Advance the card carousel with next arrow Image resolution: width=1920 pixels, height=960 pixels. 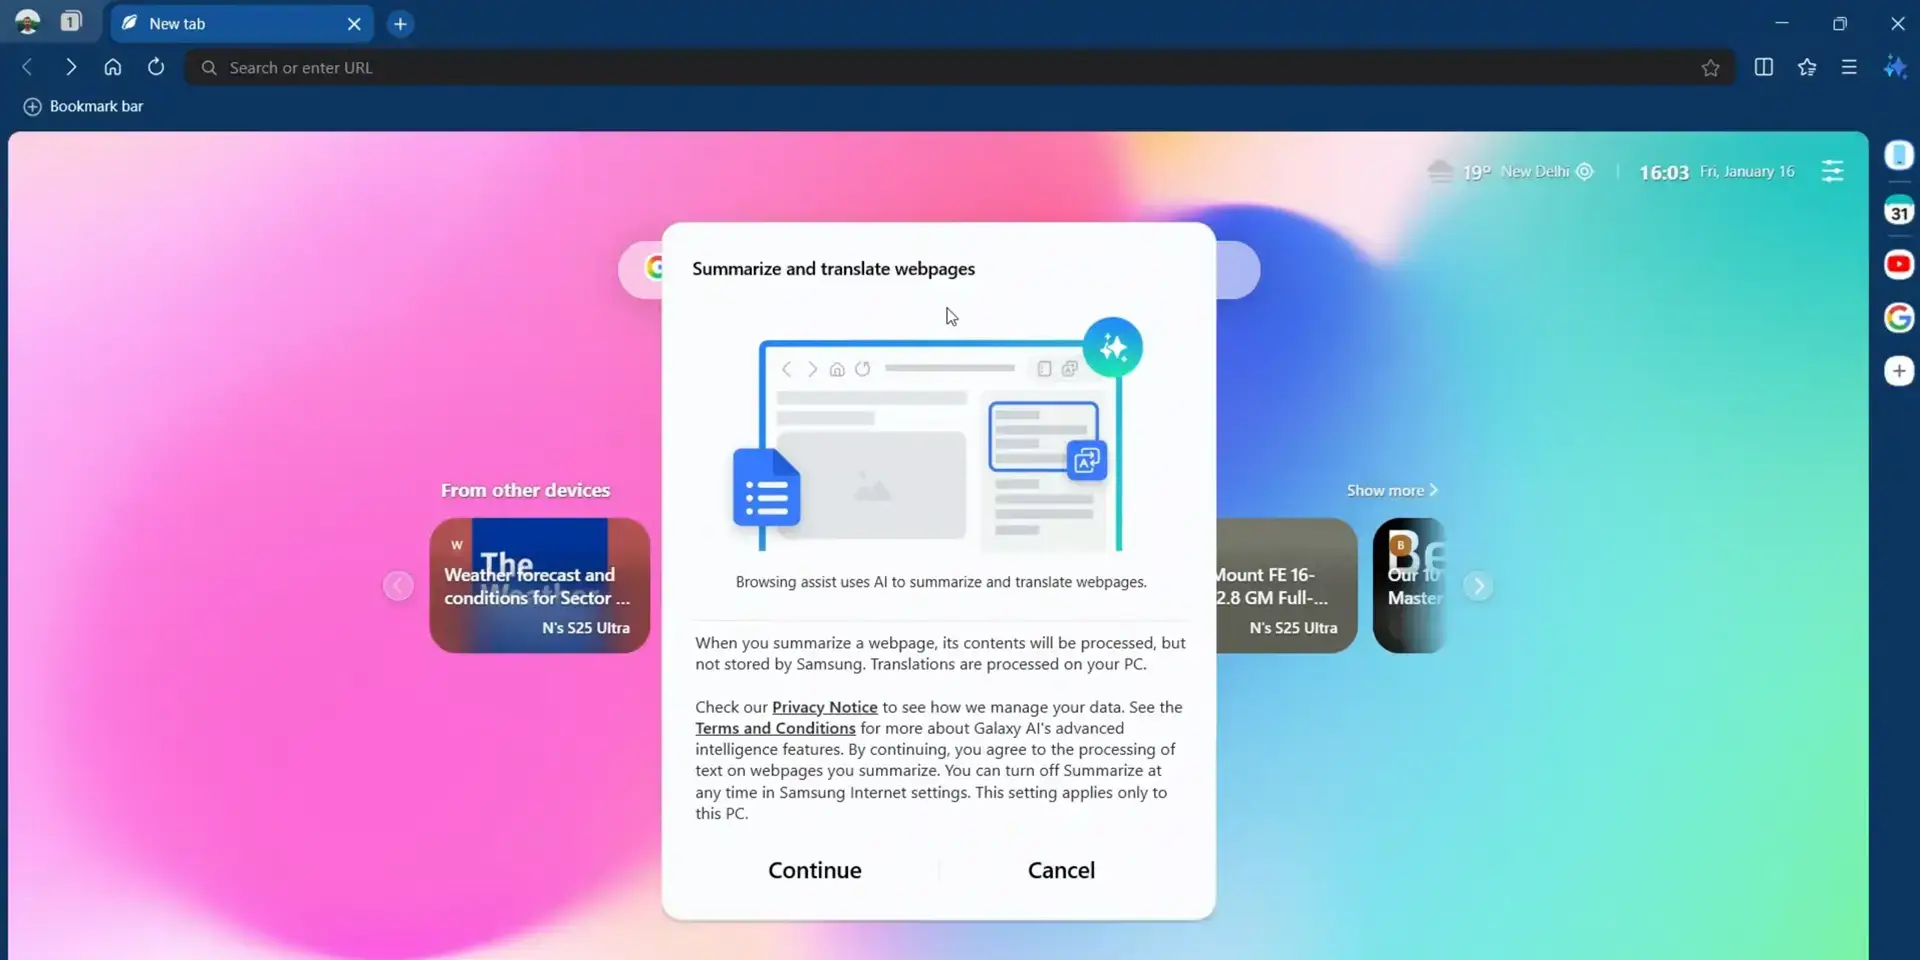click(1479, 586)
